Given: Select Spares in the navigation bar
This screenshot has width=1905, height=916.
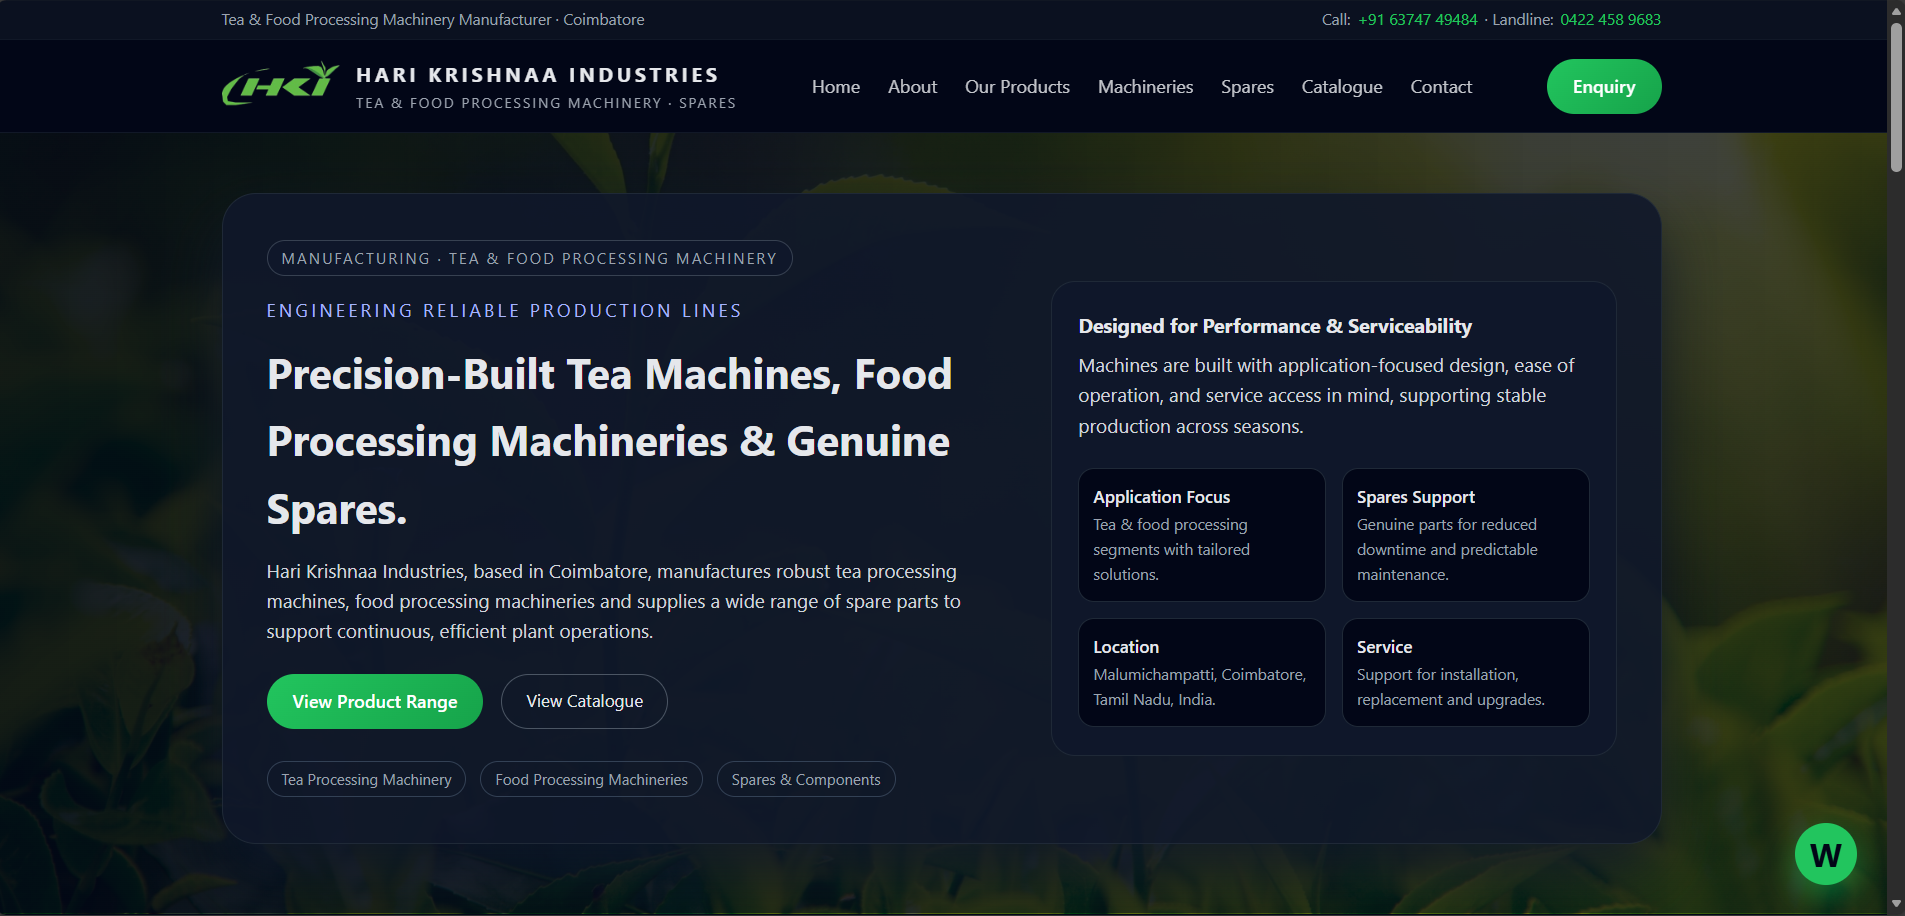Looking at the screenshot, I should 1247,87.
